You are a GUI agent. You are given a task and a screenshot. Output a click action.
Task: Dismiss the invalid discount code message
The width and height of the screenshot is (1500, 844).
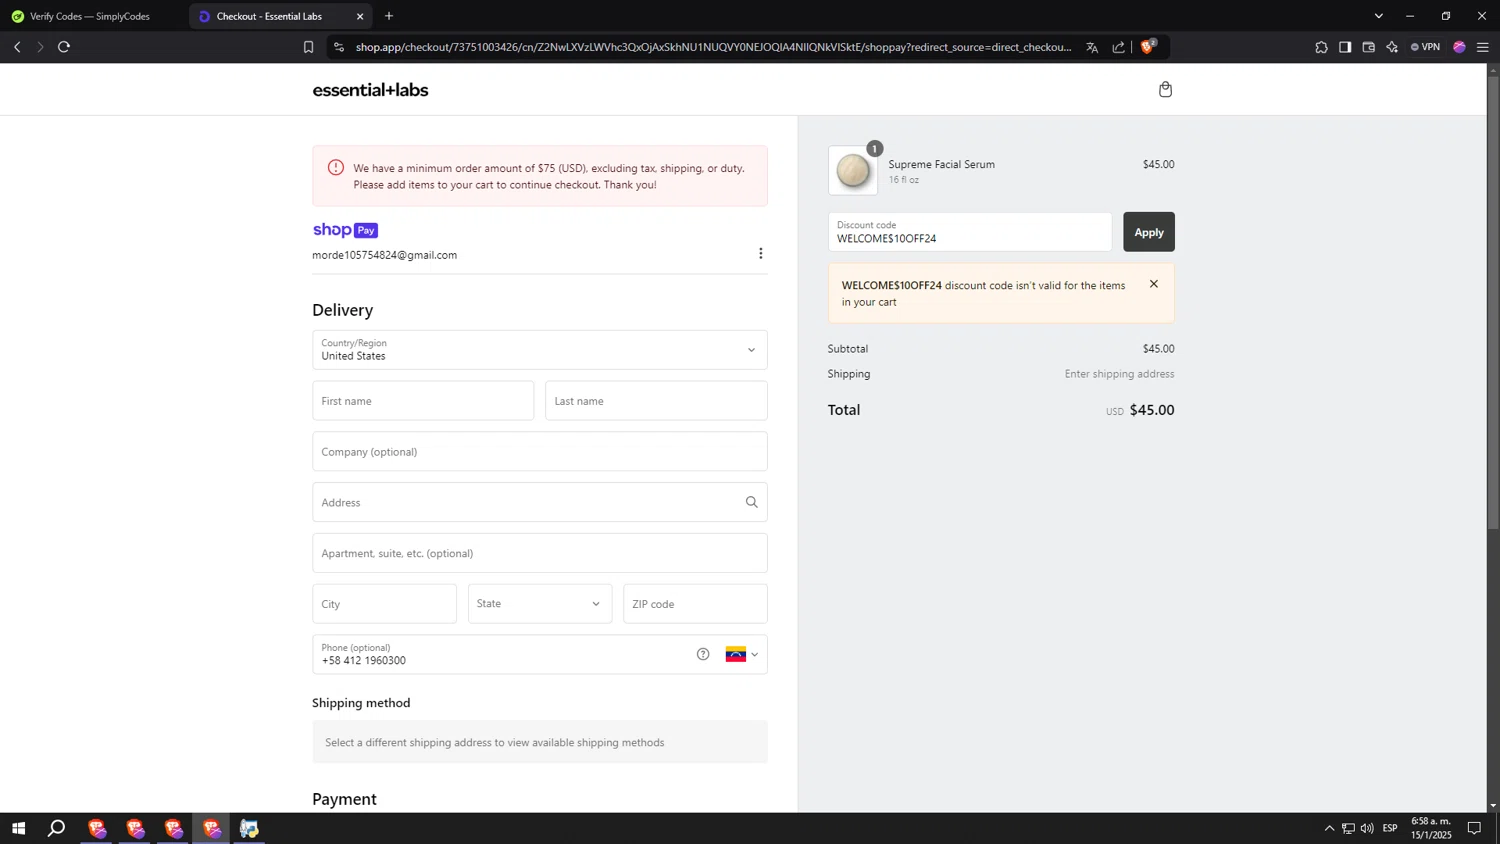pos(1153,284)
